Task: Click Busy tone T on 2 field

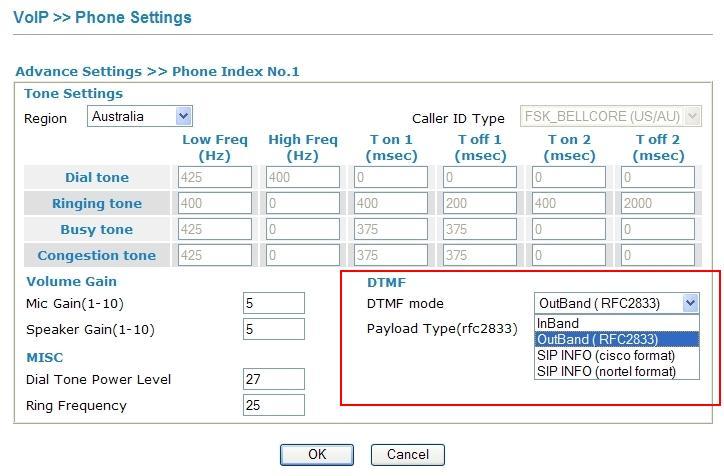Action: click(x=568, y=229)
